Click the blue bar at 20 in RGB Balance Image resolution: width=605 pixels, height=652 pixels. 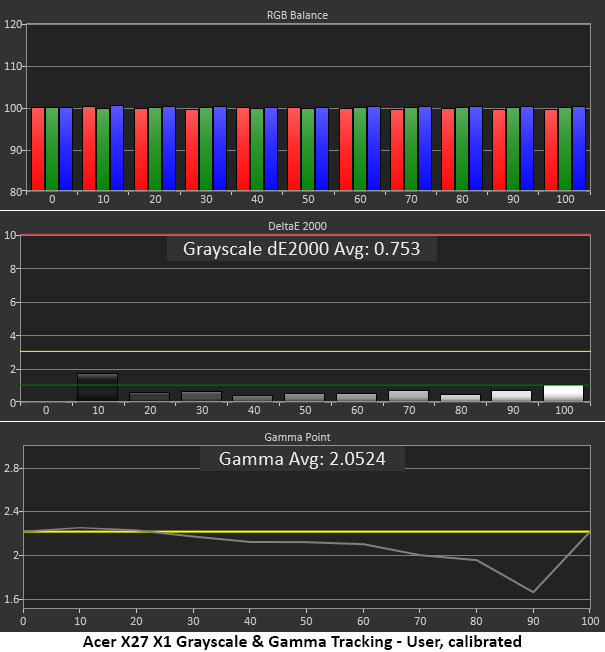click(x=169, y=148)
